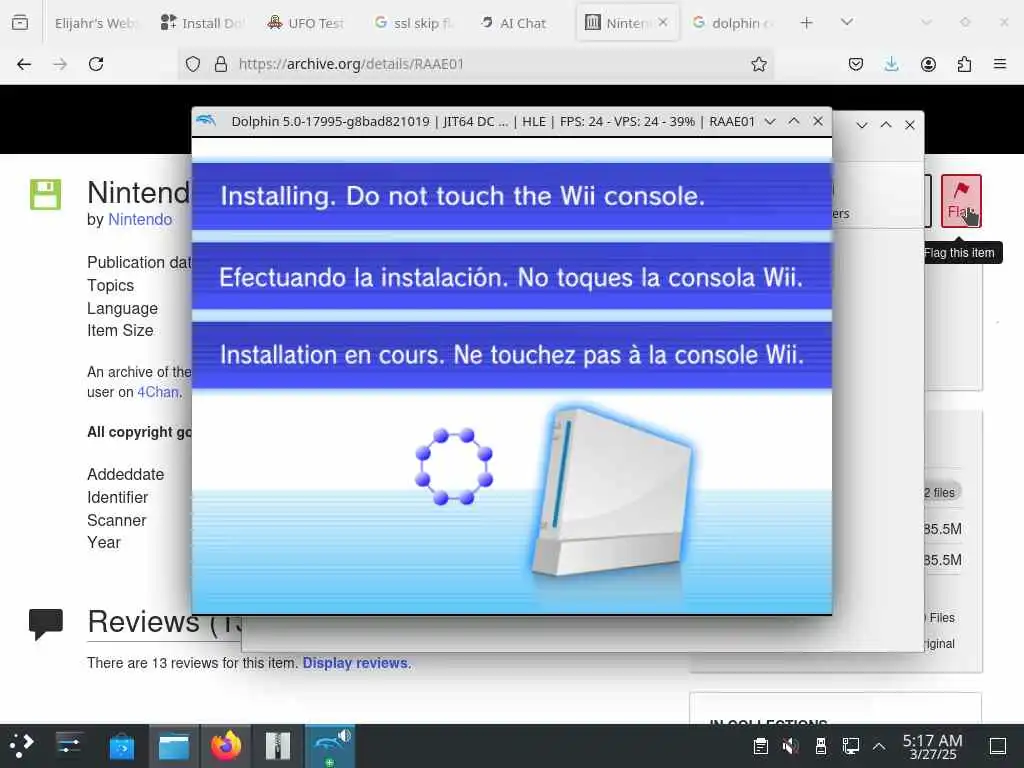Open extensions puzzle icon

[x=964, y=64]
